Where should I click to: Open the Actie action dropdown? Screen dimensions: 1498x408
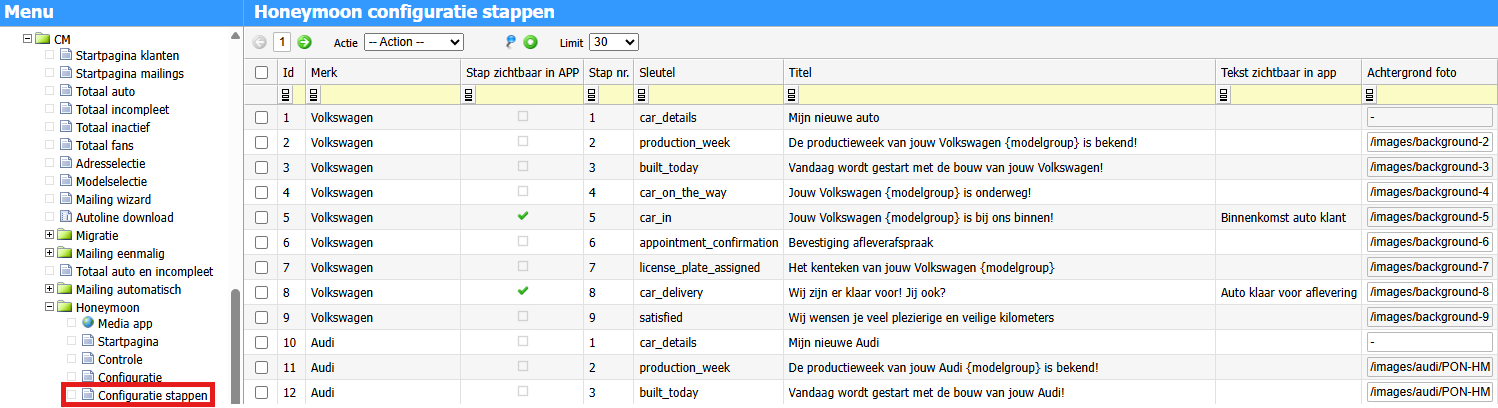click(414, 42)
